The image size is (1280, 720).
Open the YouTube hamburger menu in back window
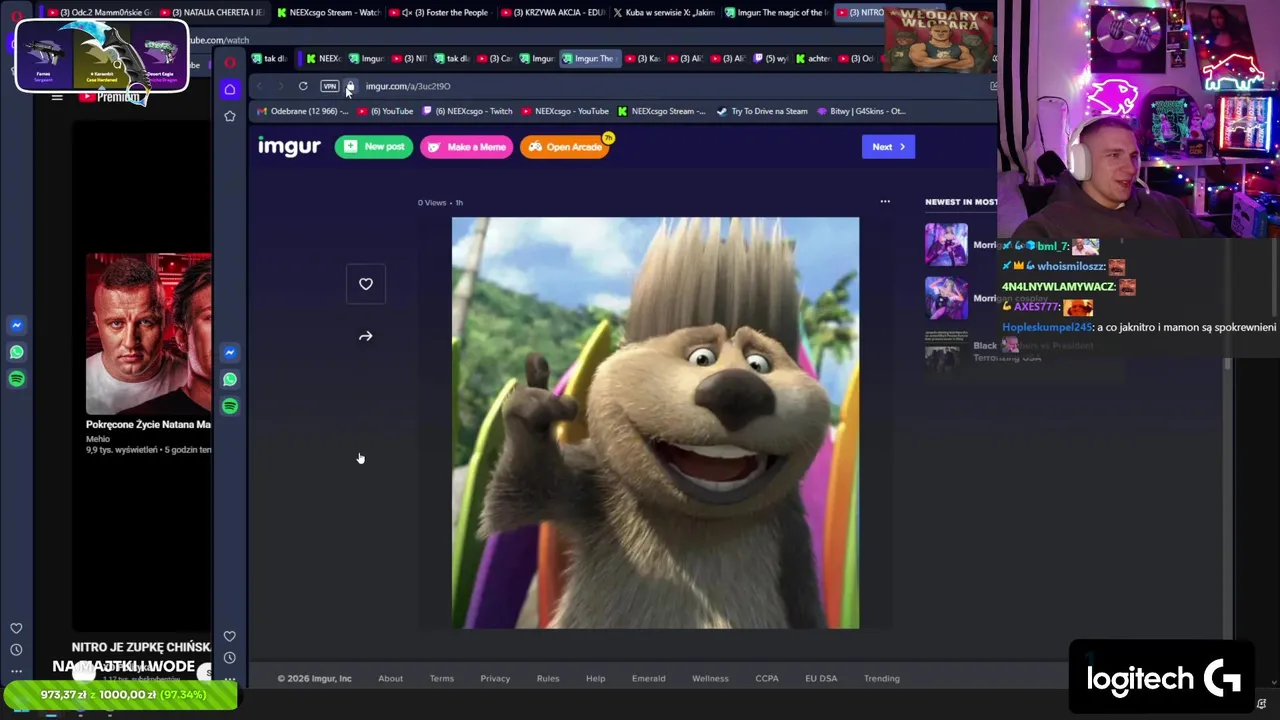point(57,97)
